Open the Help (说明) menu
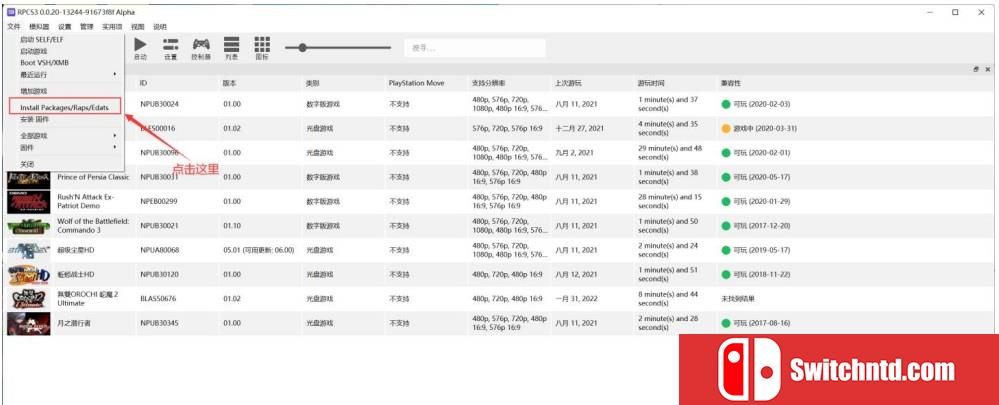999x405 pixels. (x=160, y=27)
